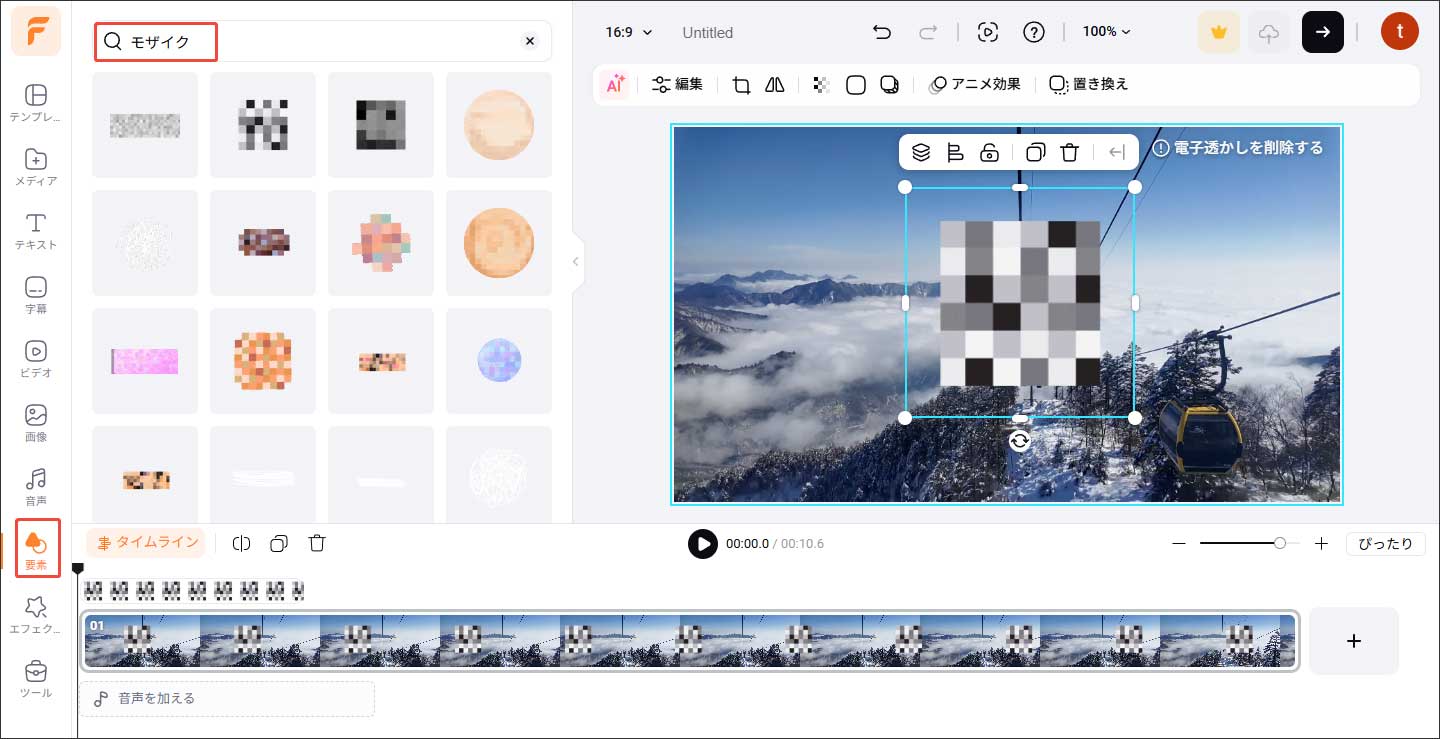Select the crop tool
Viewport: 1440px width, 739px height.
pyautogui.click(x=741, y=85)
